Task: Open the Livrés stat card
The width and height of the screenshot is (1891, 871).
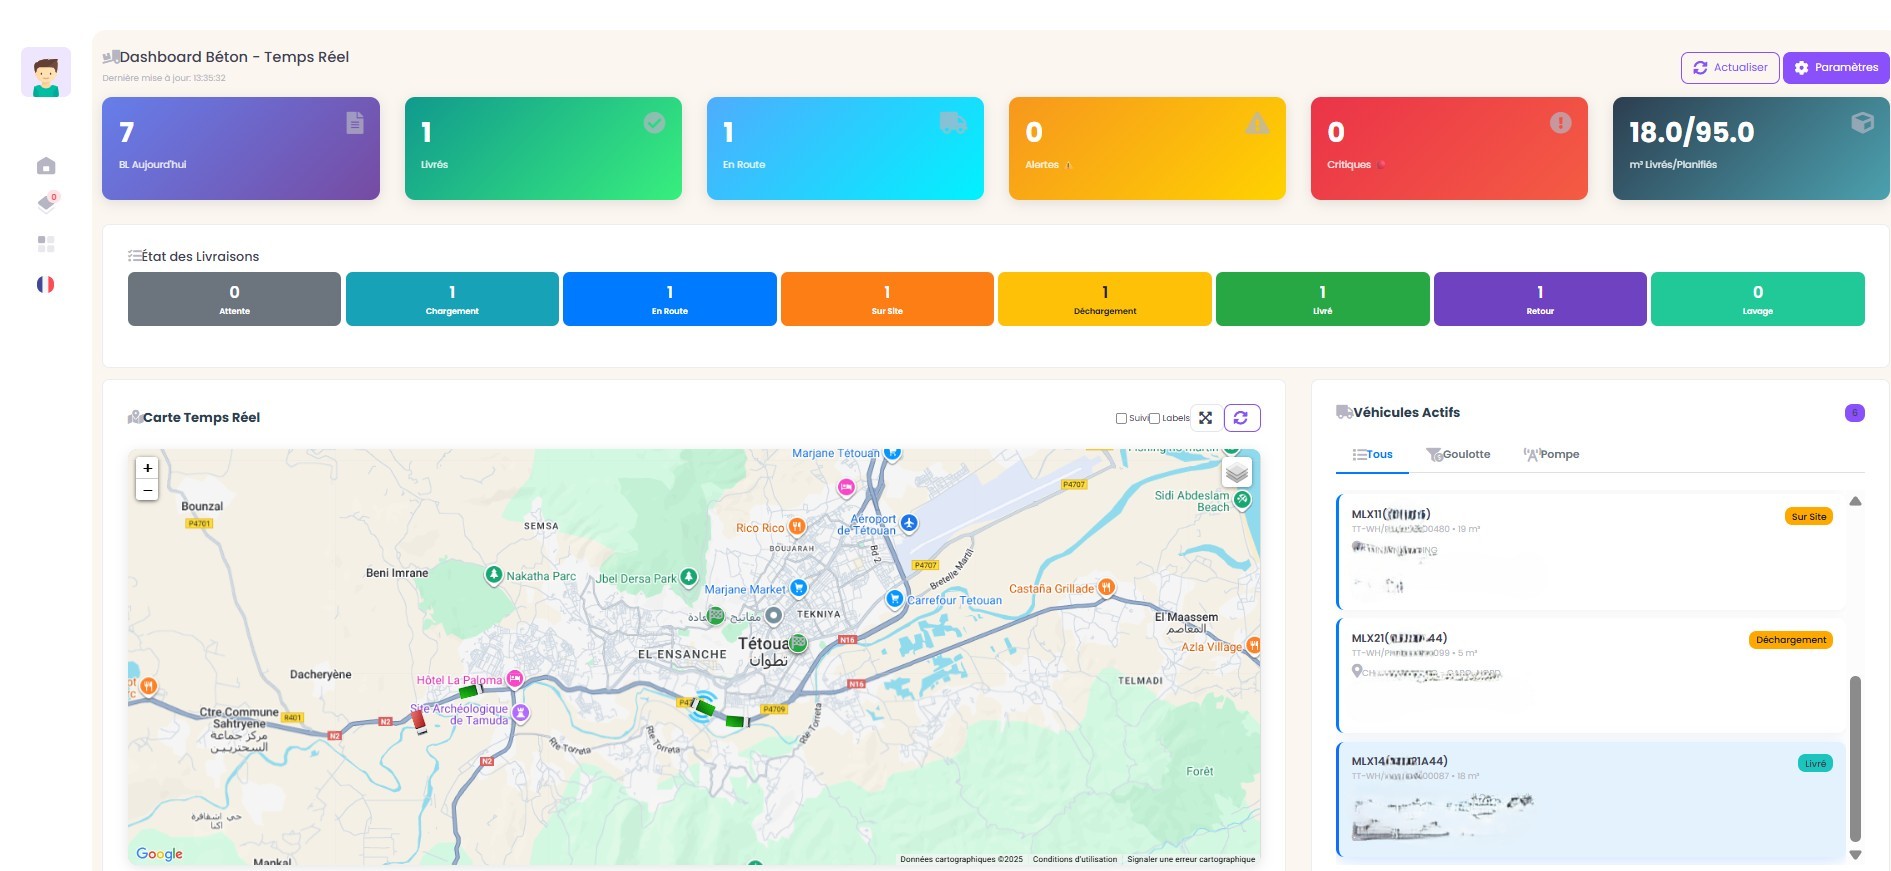Action: tap(543, 148)
